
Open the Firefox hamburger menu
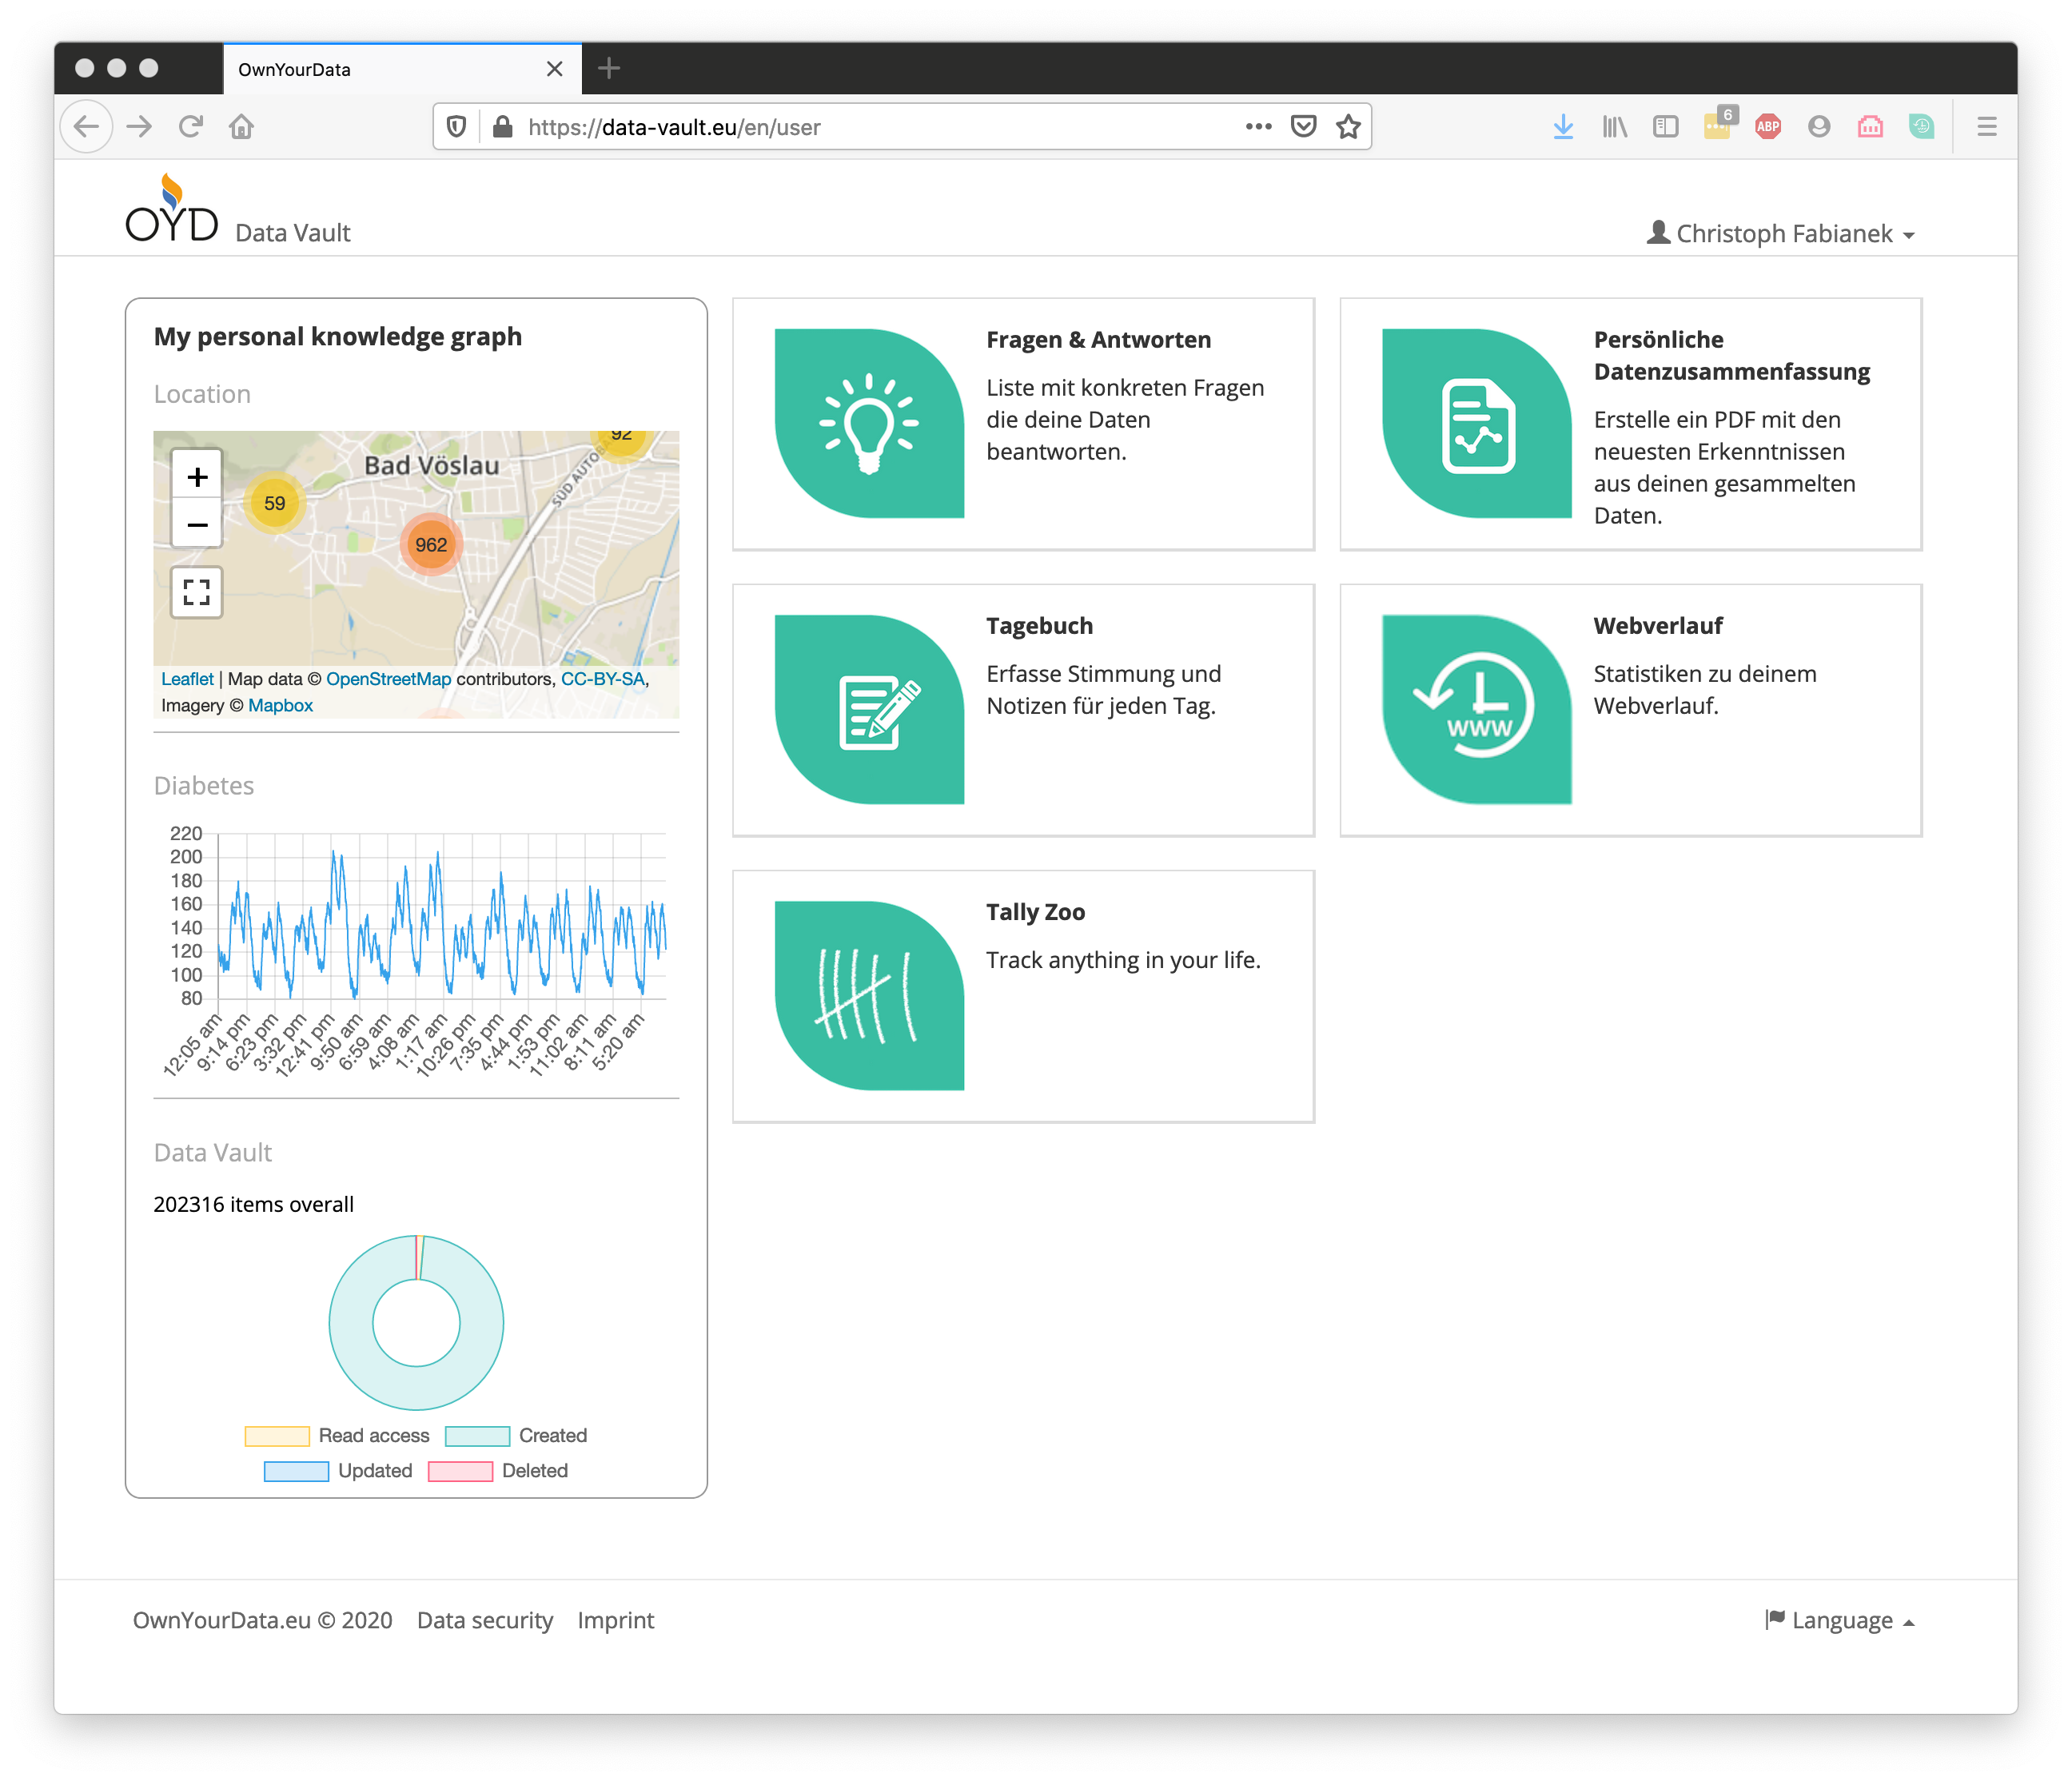(x=1986, y=127)
